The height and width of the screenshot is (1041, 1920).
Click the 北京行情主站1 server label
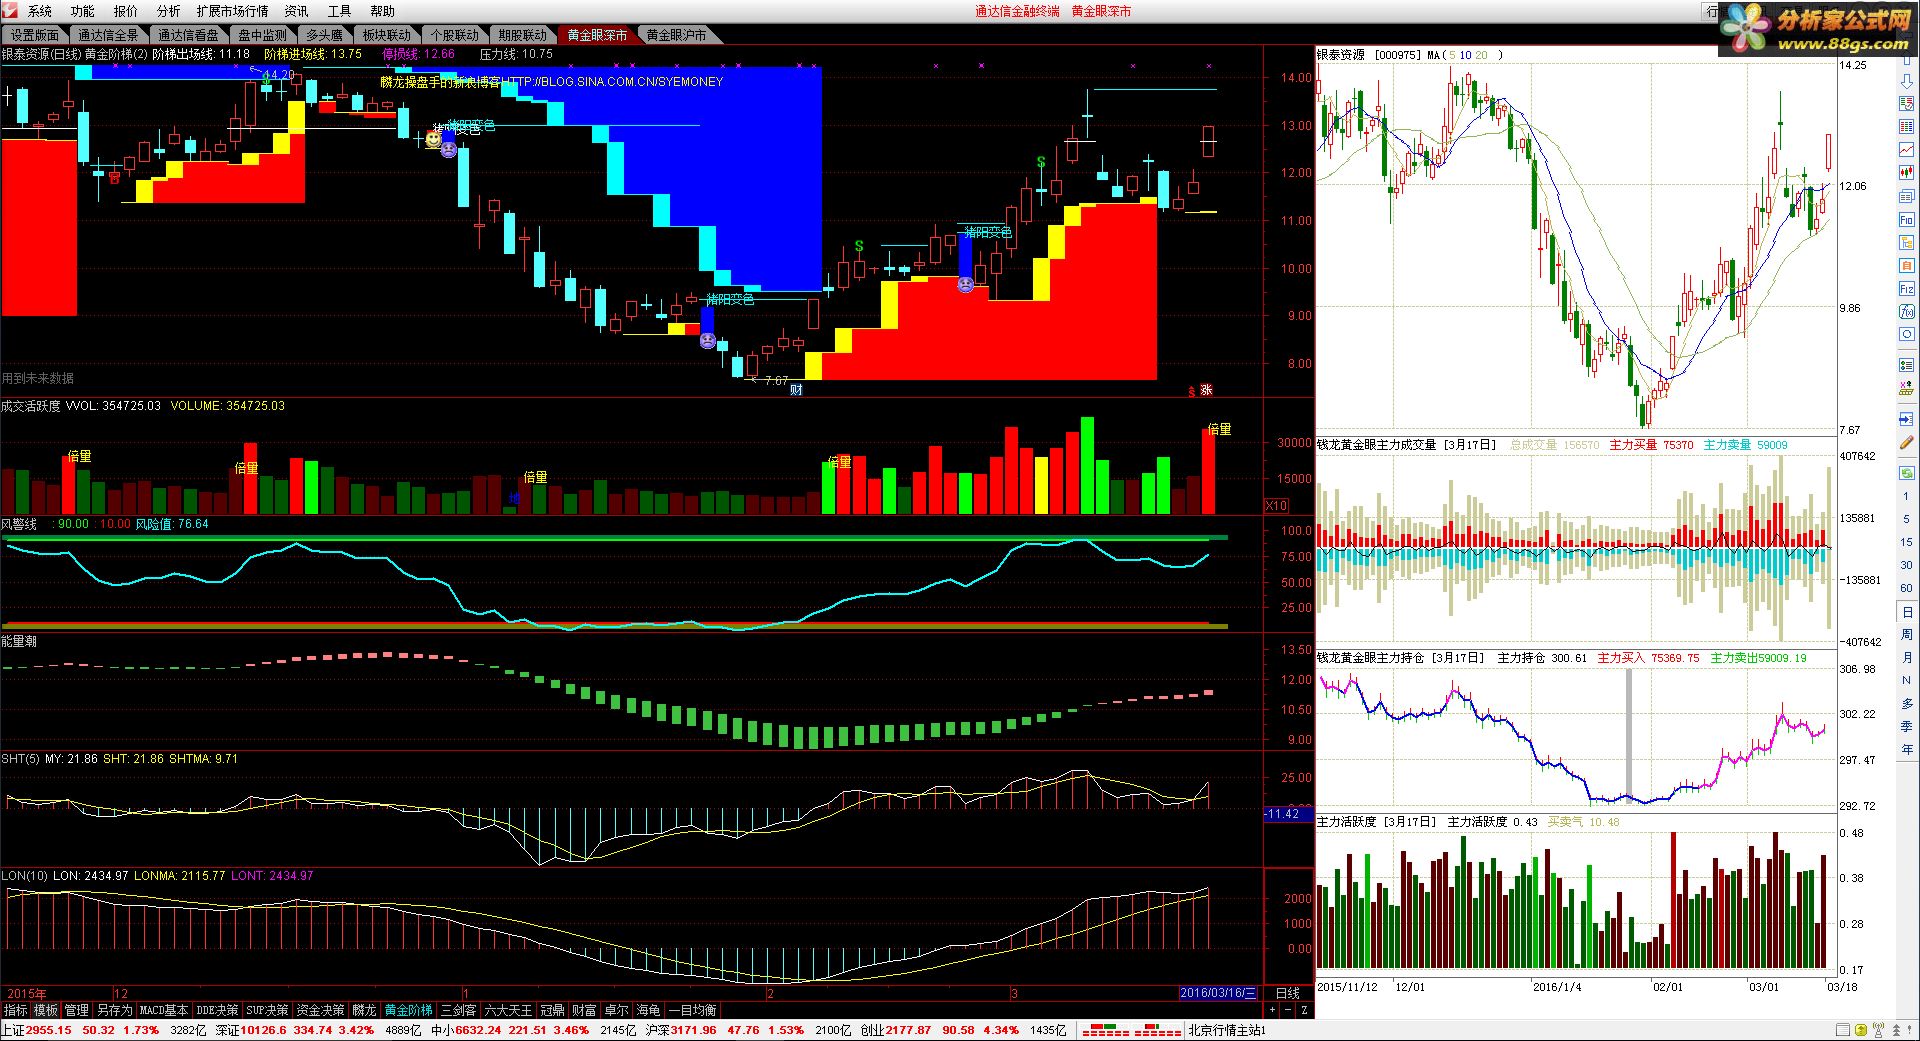[1227, 1030]
